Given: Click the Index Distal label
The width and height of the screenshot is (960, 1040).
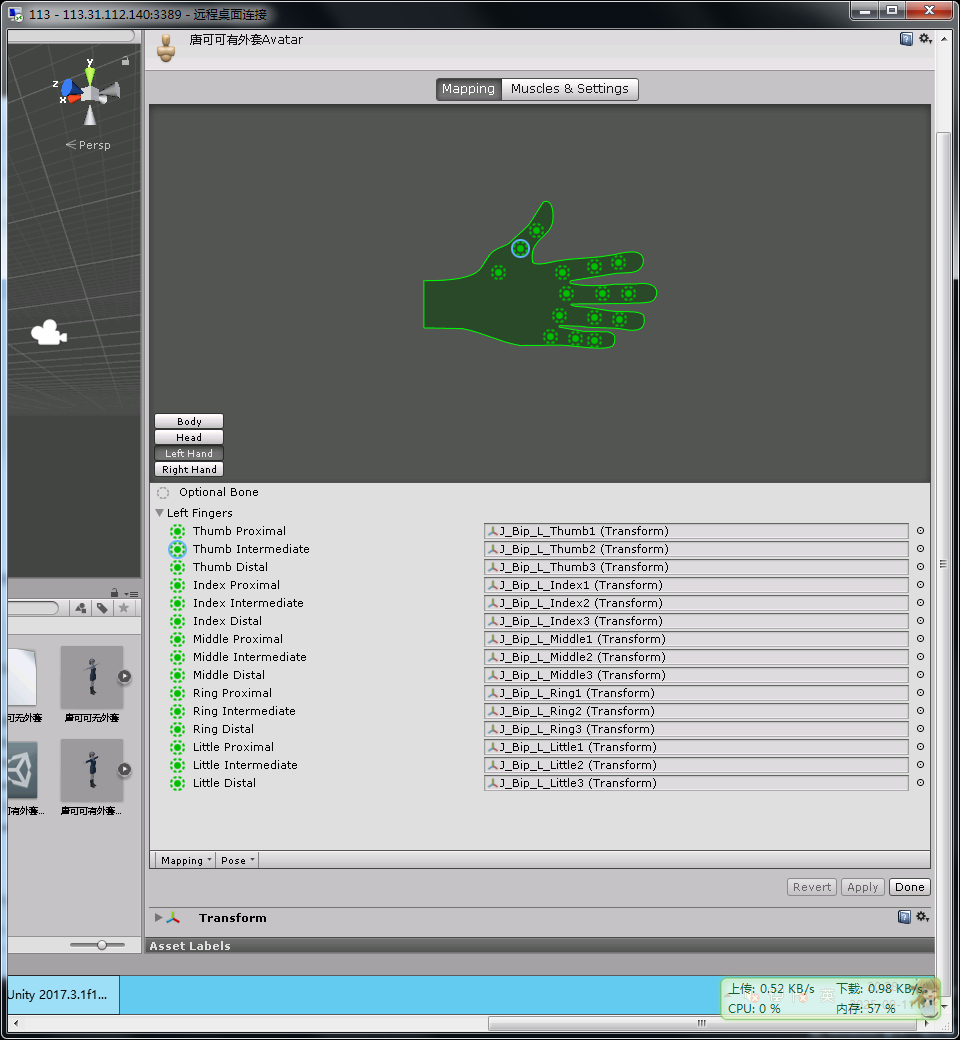Looking at the screenshot, I should coord(227,621).
